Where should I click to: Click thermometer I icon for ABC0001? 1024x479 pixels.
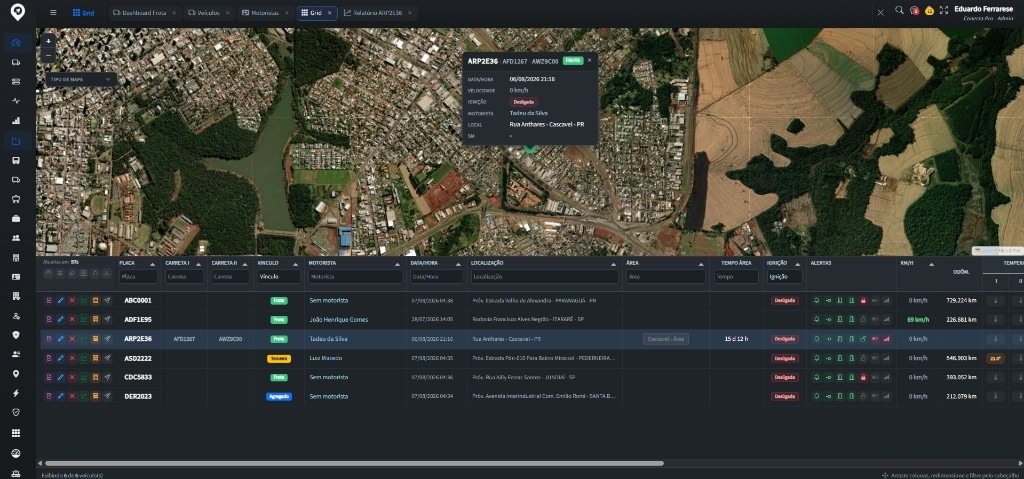coord(995,301)
